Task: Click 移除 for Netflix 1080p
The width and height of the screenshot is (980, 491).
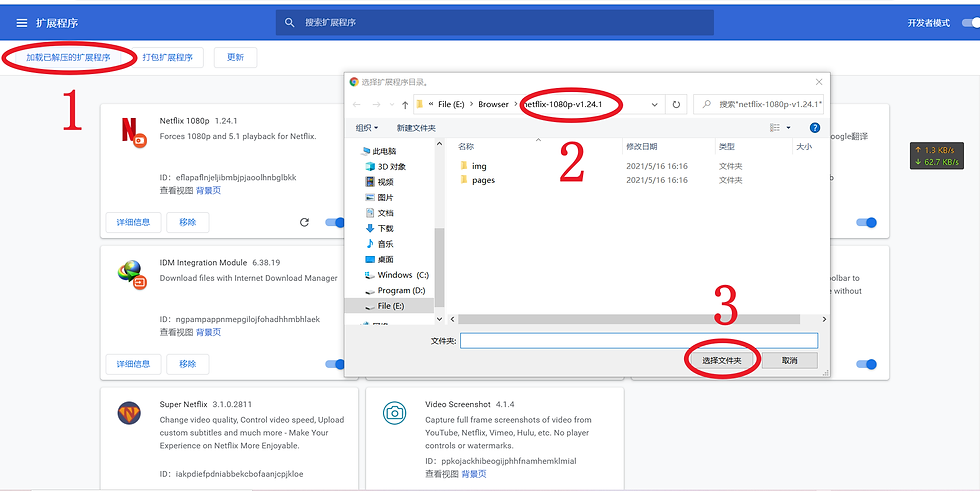Action: click(x=188, y=222)
